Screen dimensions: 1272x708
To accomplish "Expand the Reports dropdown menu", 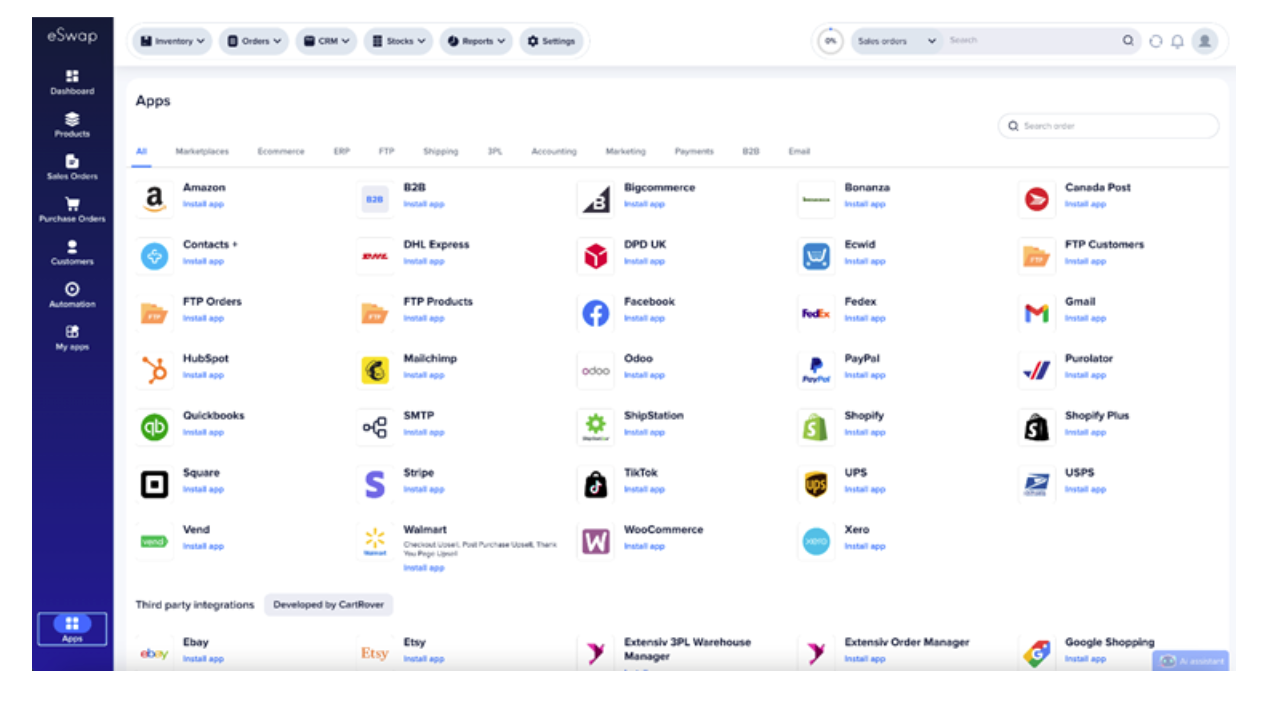I will tap(476, 41).
